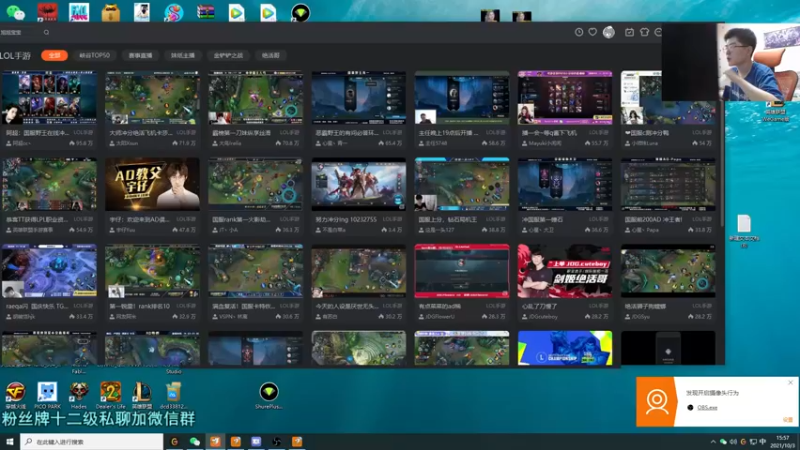Open the 国服上分 钻石局机王 stream title
This screenshot has width=800, height=450.
[x=447, y=219]
